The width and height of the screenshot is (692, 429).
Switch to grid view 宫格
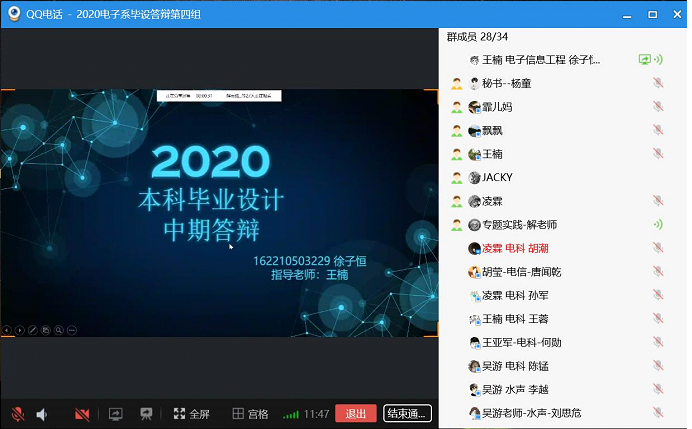tap(250, 414)
